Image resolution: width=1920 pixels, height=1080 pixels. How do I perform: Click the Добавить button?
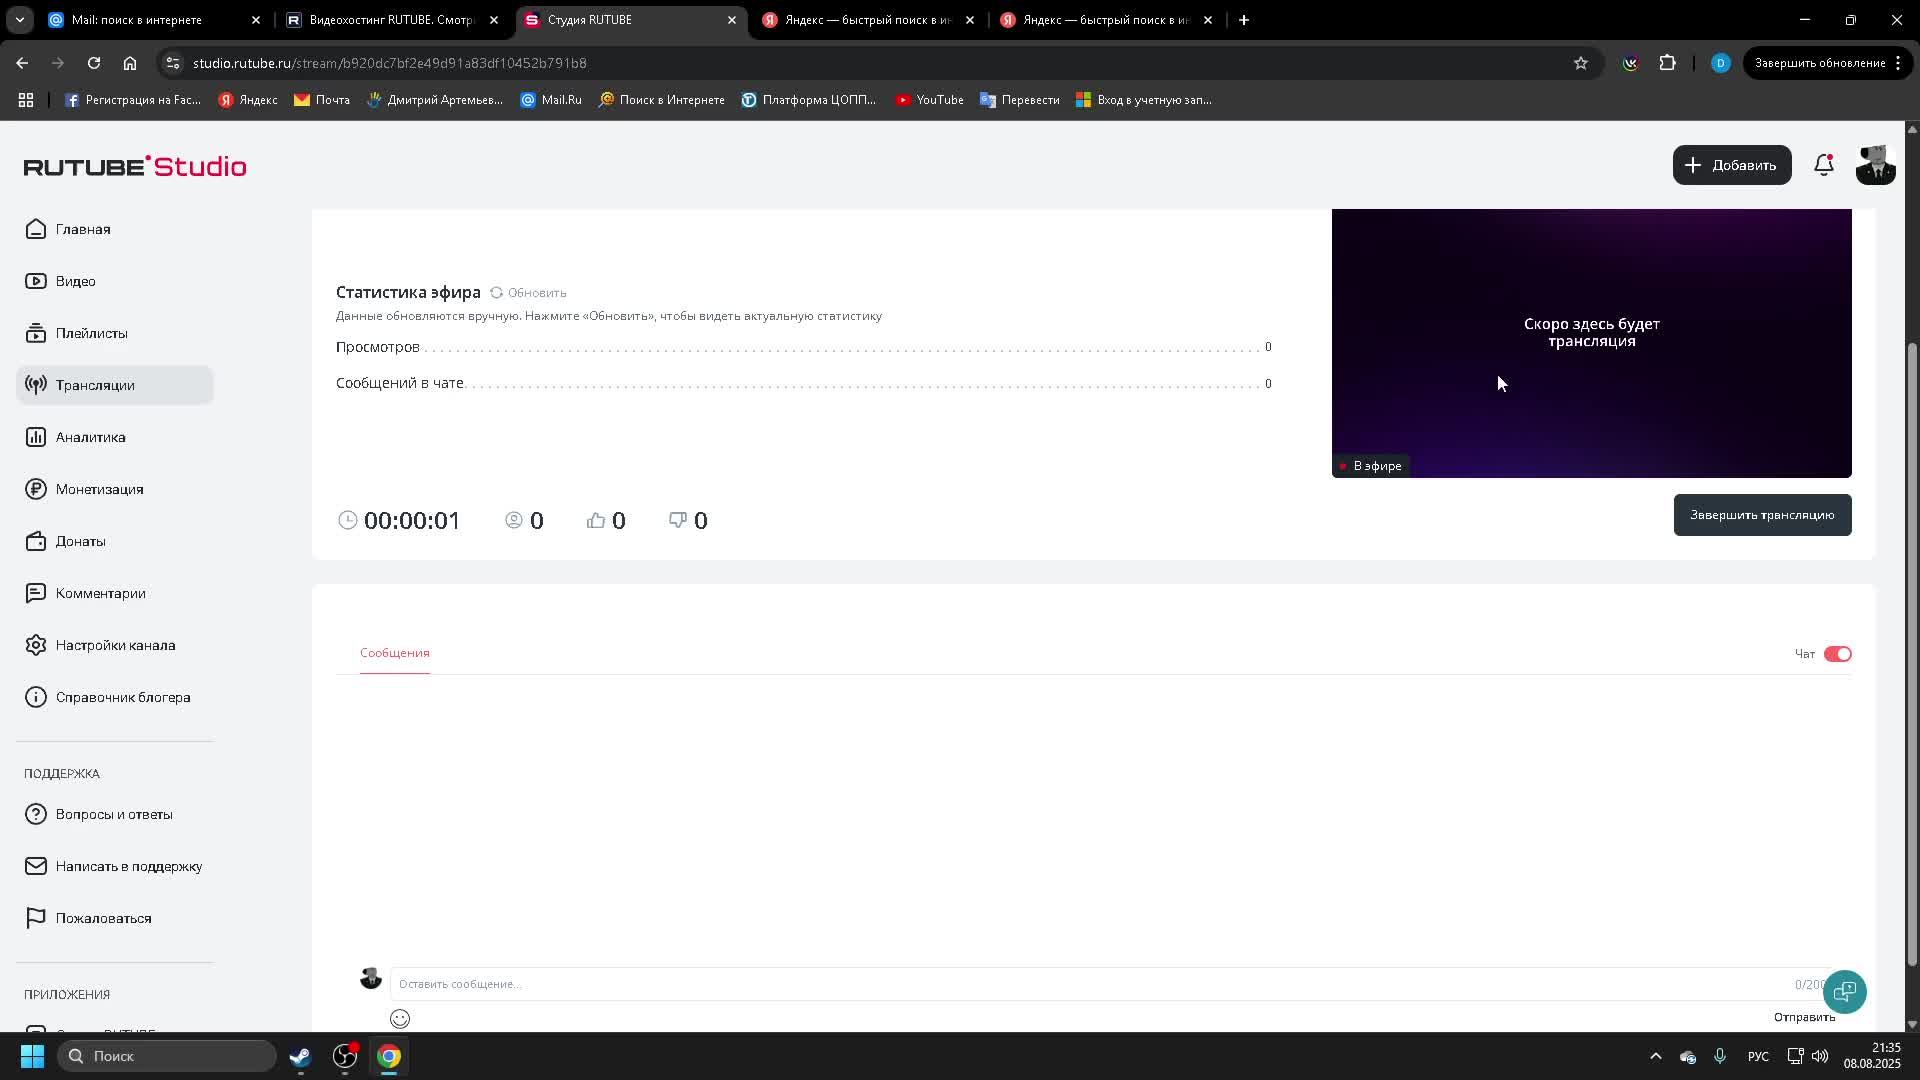(1731, 165)
